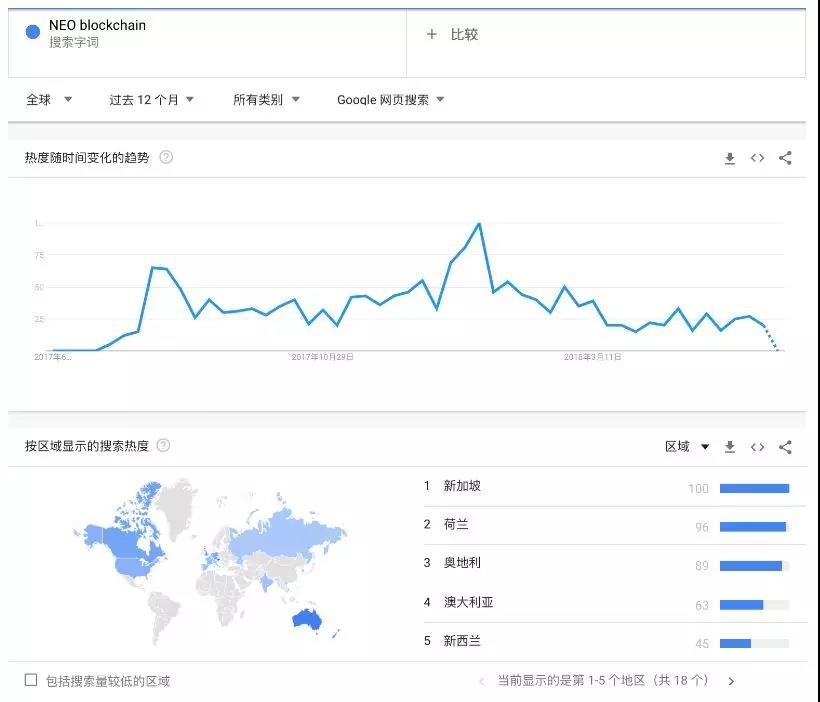Select 澳大利亚 in the region list
Screen dimensions: 820x702
tap(468, 602)
